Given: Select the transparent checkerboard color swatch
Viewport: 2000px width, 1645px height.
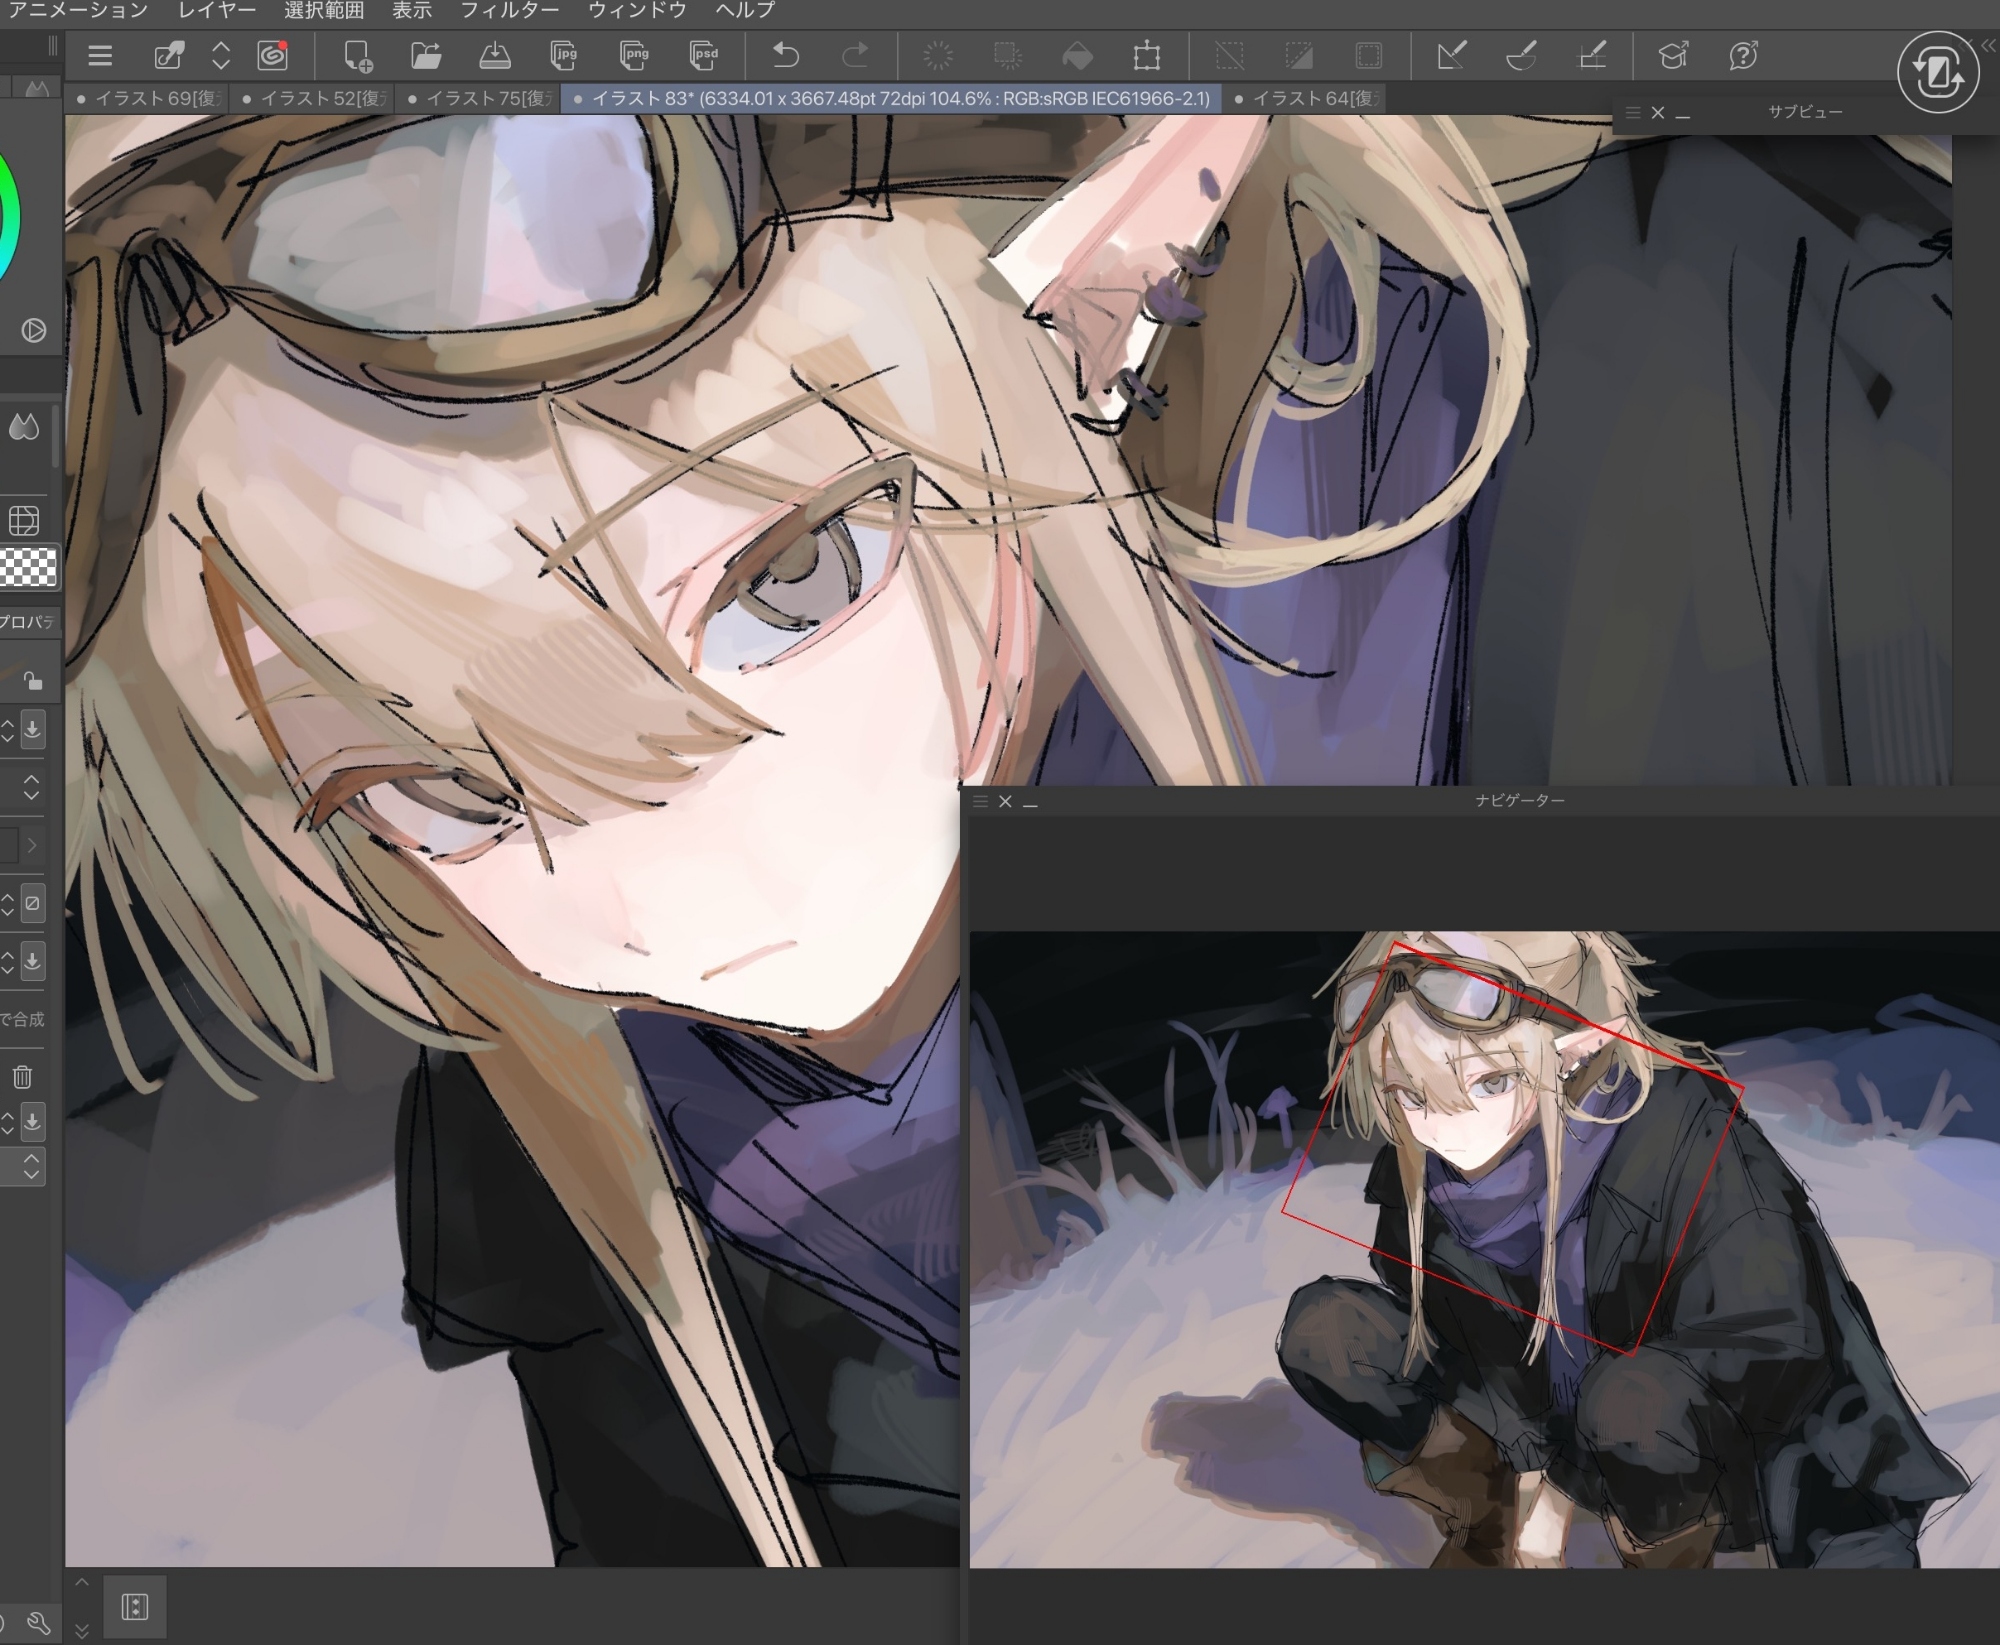Looking at the screenshot, I should (29, 567).
